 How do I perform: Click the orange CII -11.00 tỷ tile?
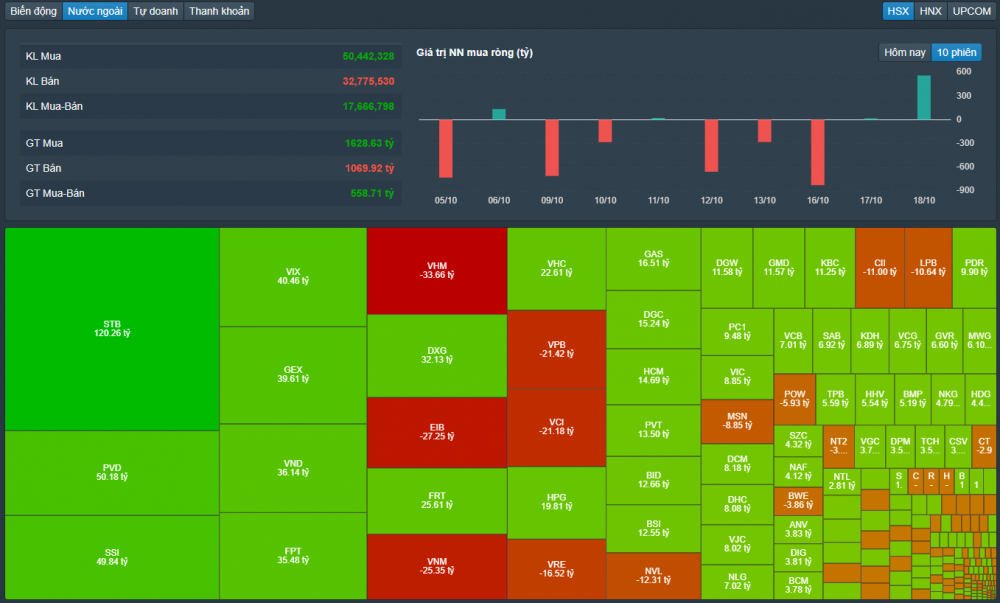click(879, 268)
